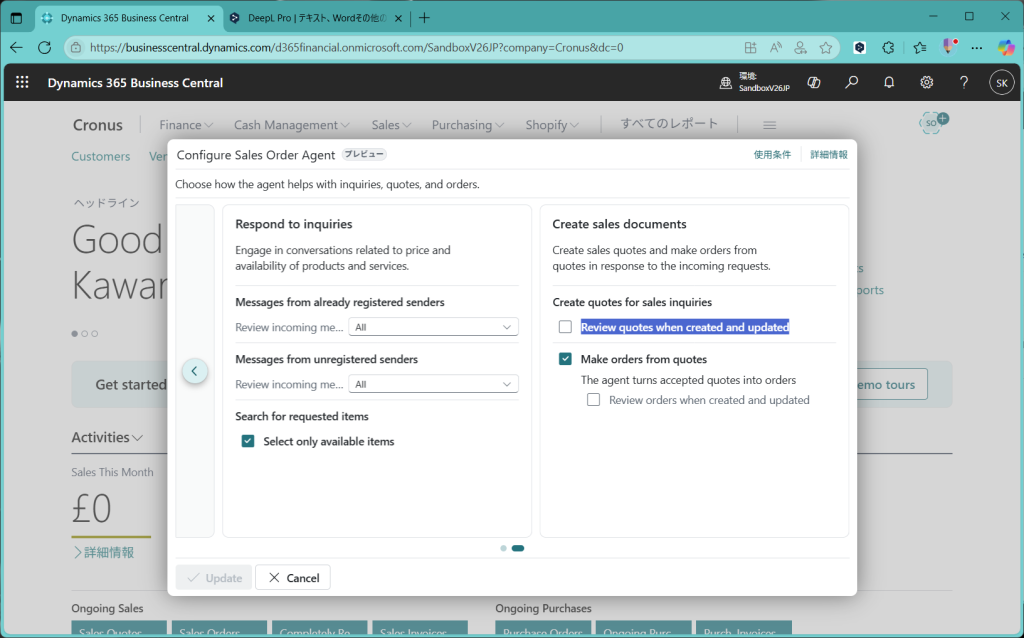
Task: Enable Review orders when created and updated
Action: (594, 400)
